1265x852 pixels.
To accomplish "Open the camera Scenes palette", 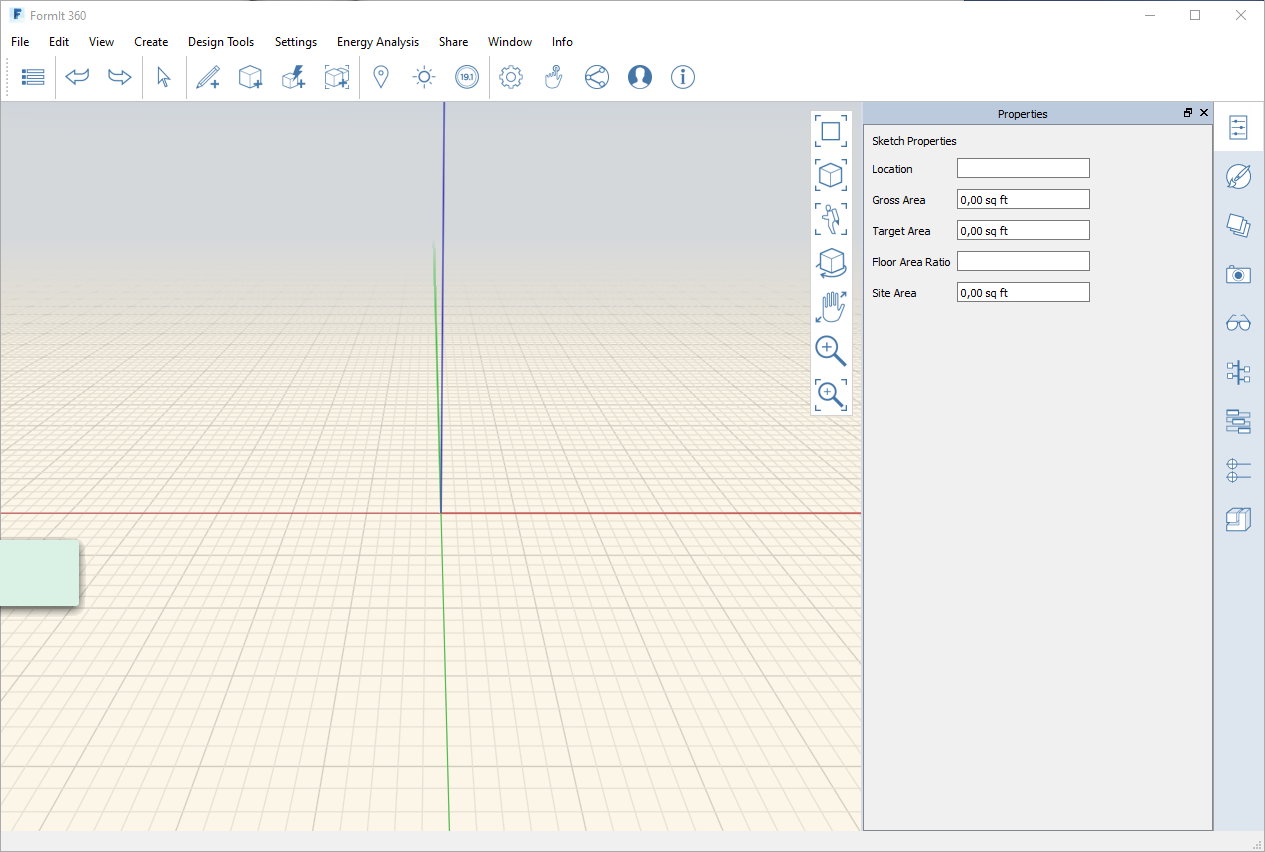I will [x=1239, y=274].
